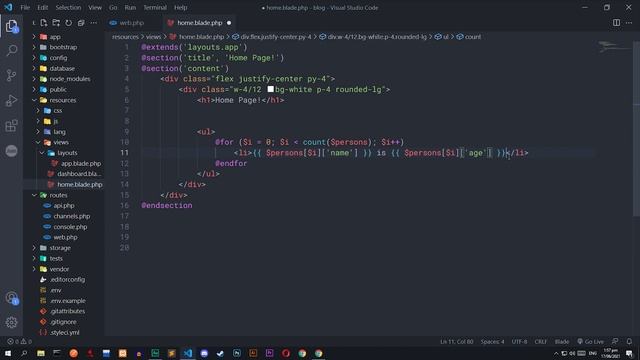Click Go Live in the status bar

590,342
